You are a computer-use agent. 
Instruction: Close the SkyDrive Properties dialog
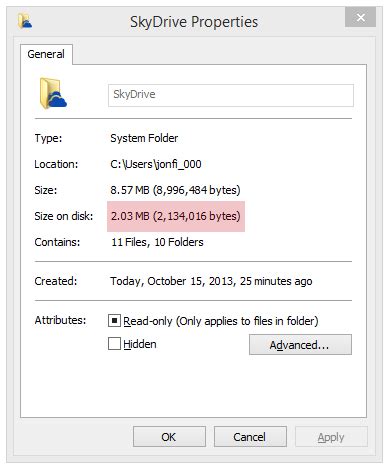pyautogui.click(x=360, y=17)
